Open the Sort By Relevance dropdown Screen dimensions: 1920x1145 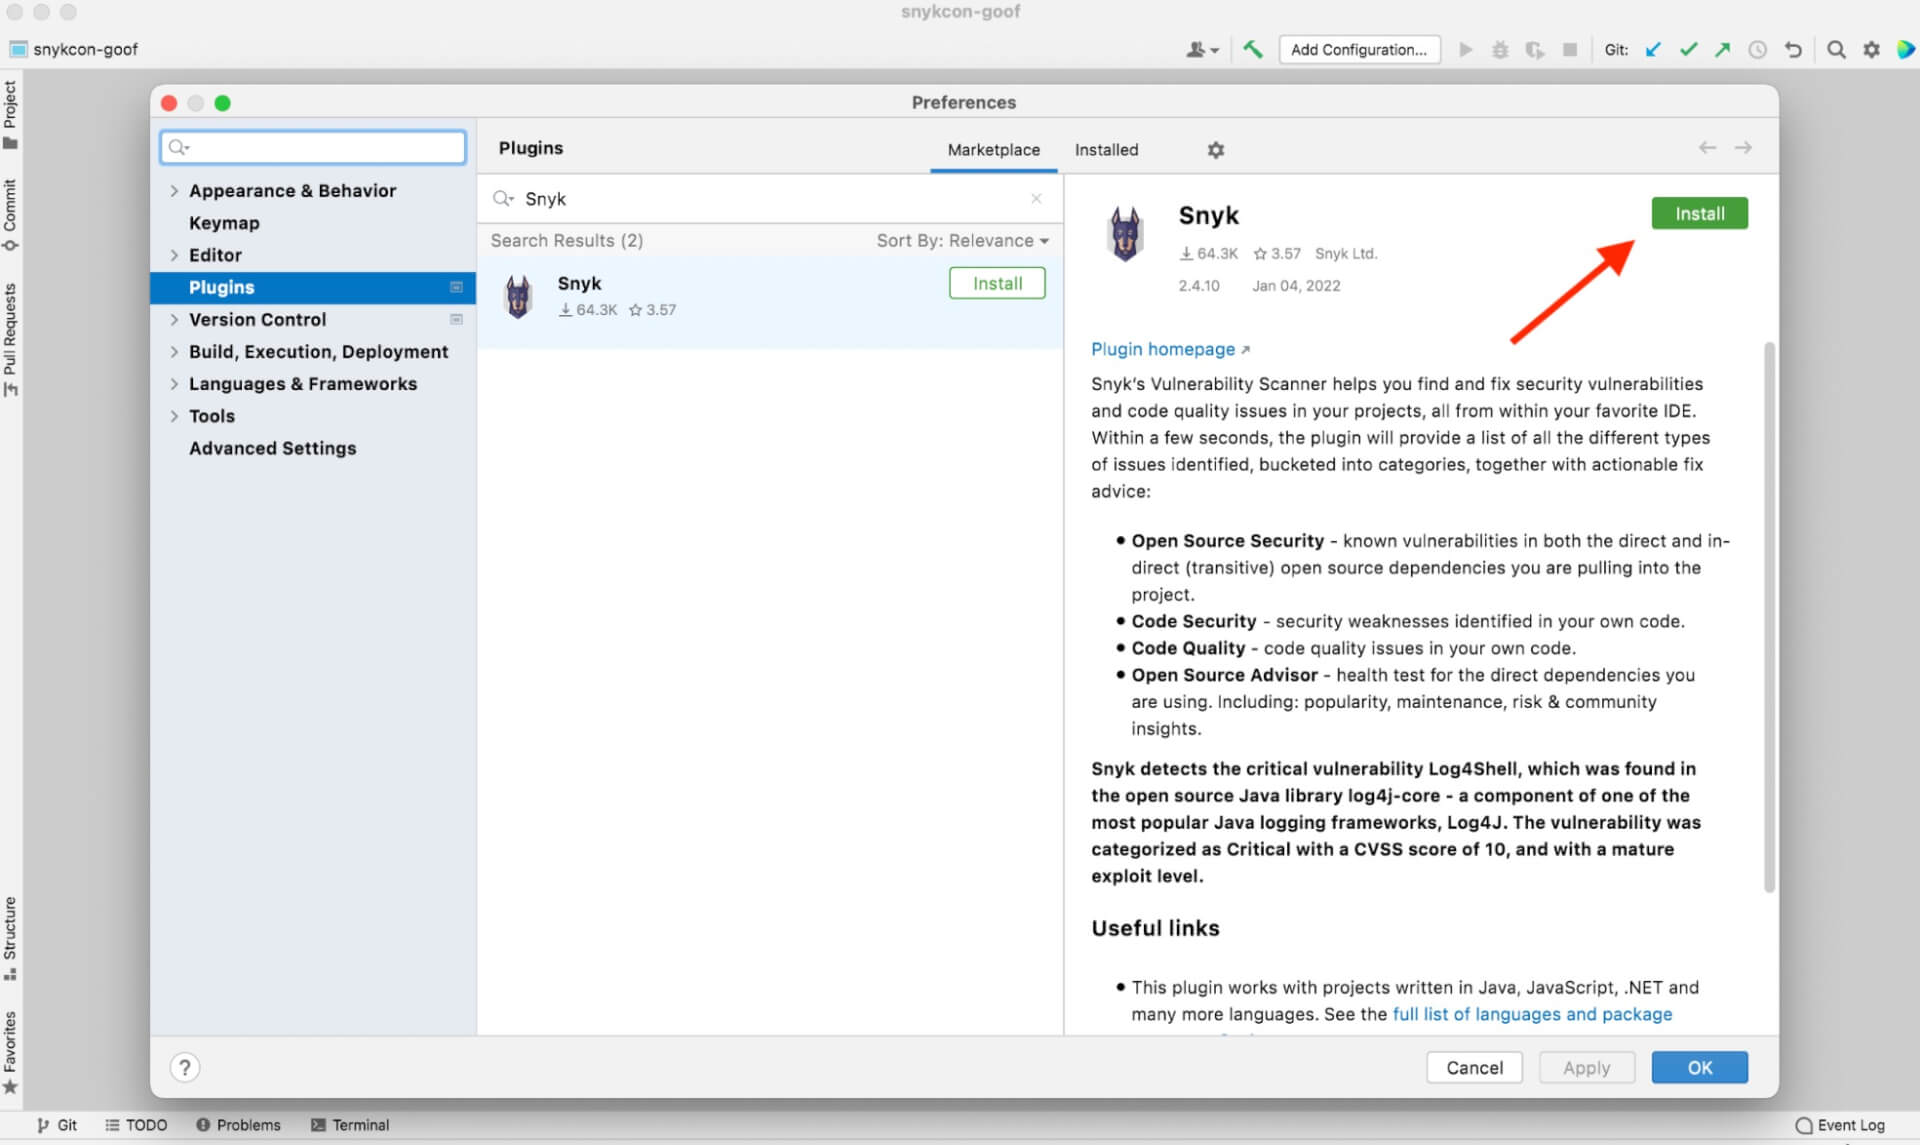(962, 240)
